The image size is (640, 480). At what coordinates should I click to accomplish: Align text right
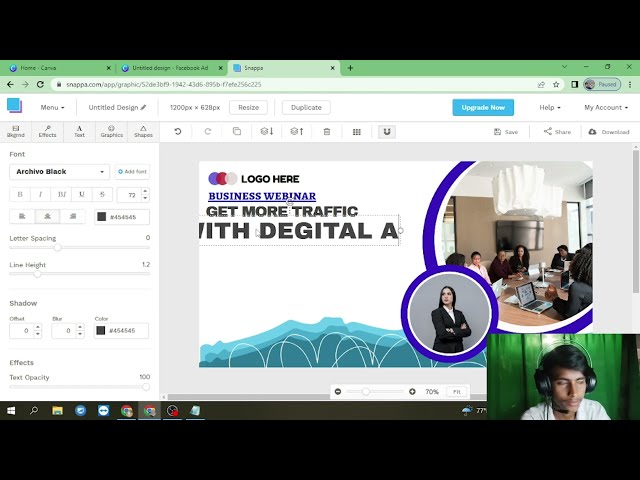point(73,216)
